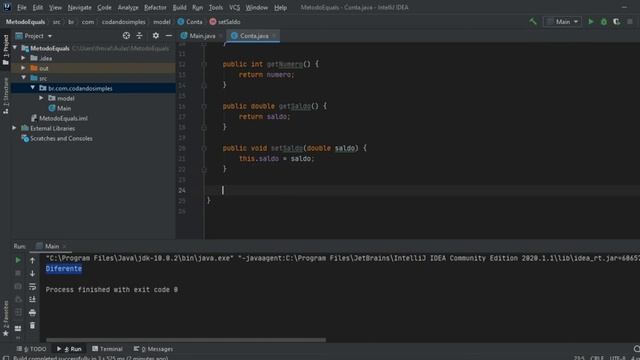Screen dimensions: 640x360
Task: Open the Run tool window button
Action: click(69, 349)
